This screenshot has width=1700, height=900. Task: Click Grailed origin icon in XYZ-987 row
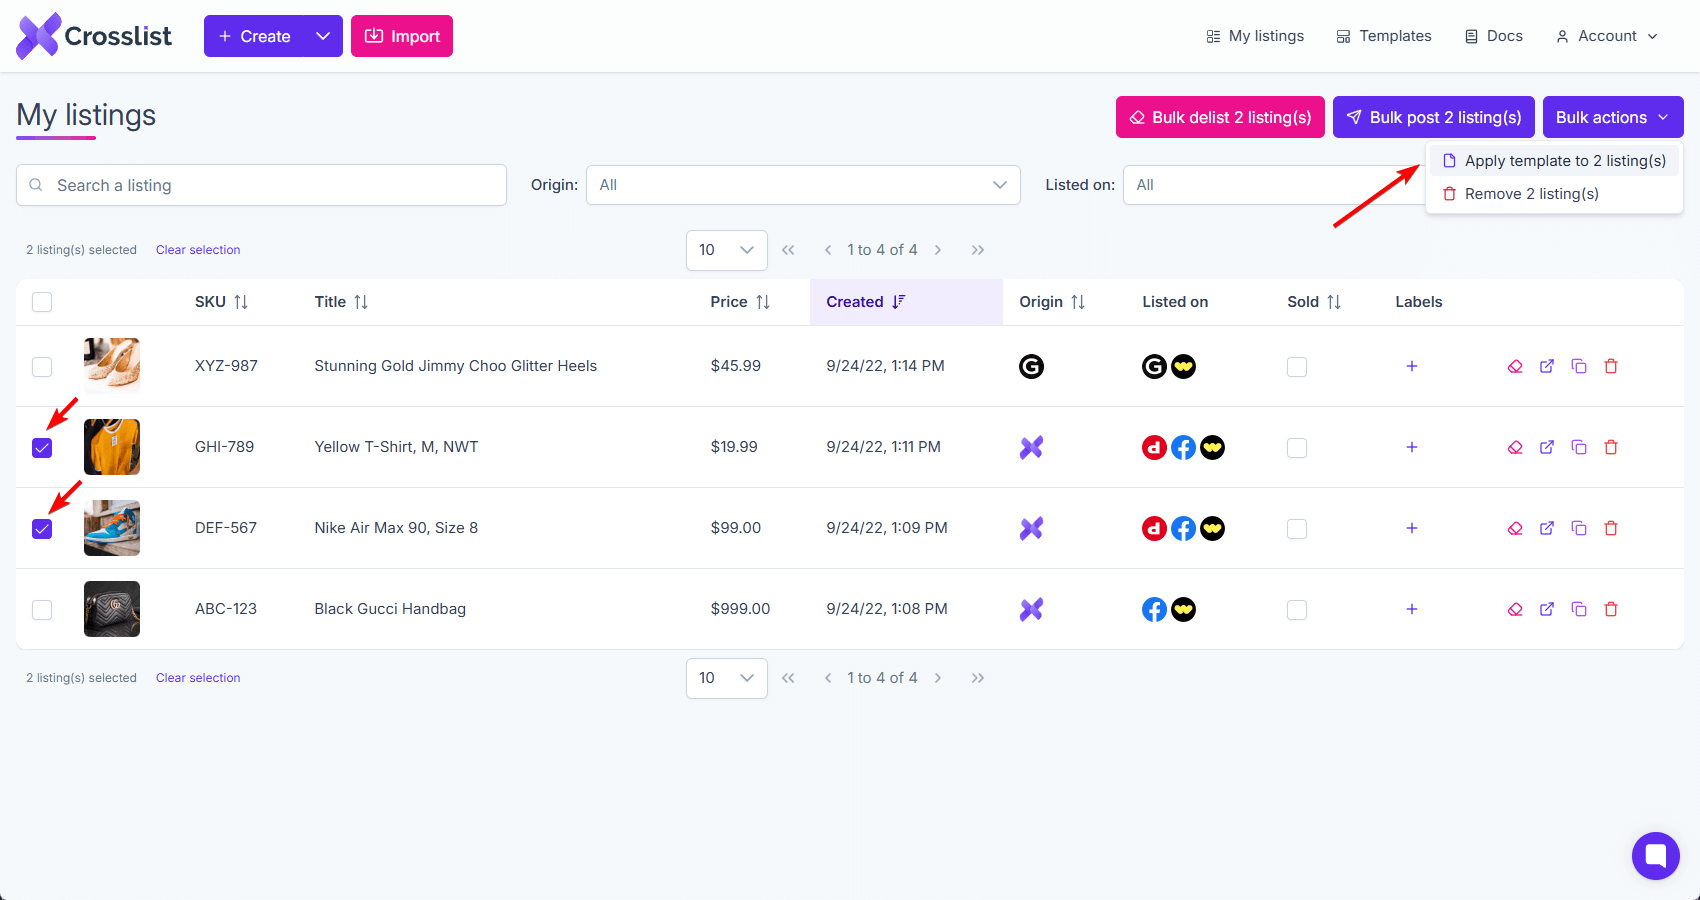(x=1031, y=366)
